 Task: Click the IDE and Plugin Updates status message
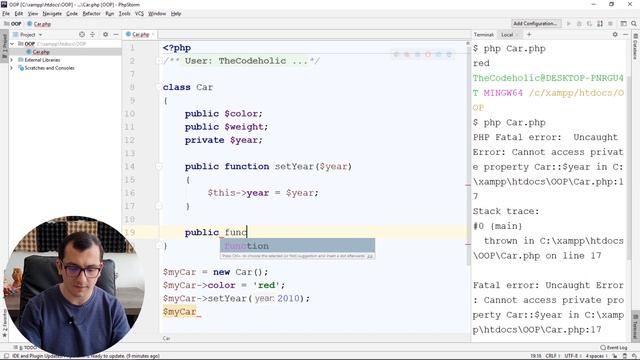tap(86, 356)
